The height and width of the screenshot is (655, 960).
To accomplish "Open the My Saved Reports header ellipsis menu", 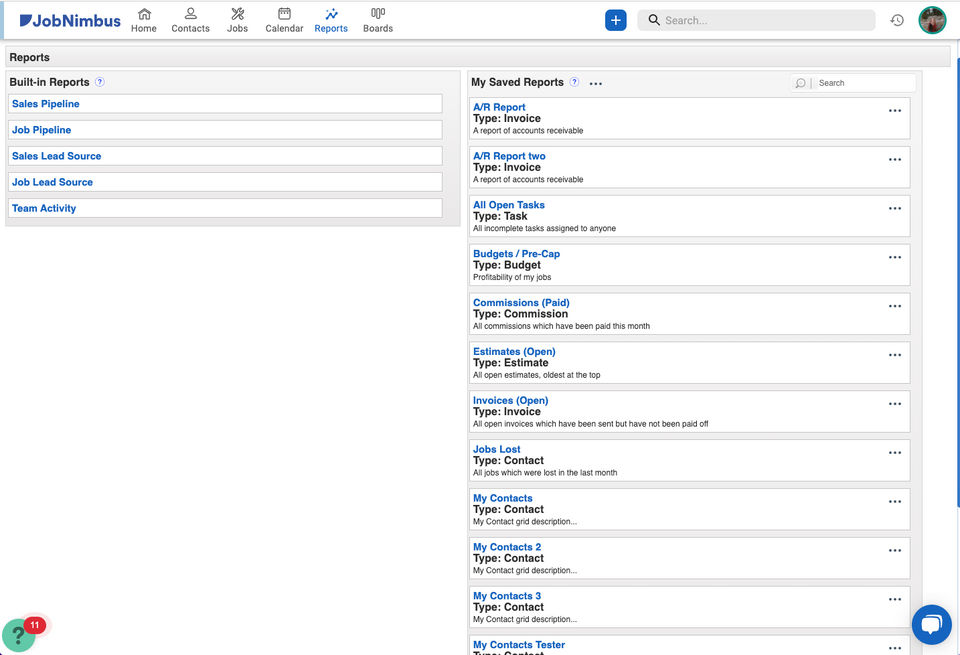I will tap(596, 83).
